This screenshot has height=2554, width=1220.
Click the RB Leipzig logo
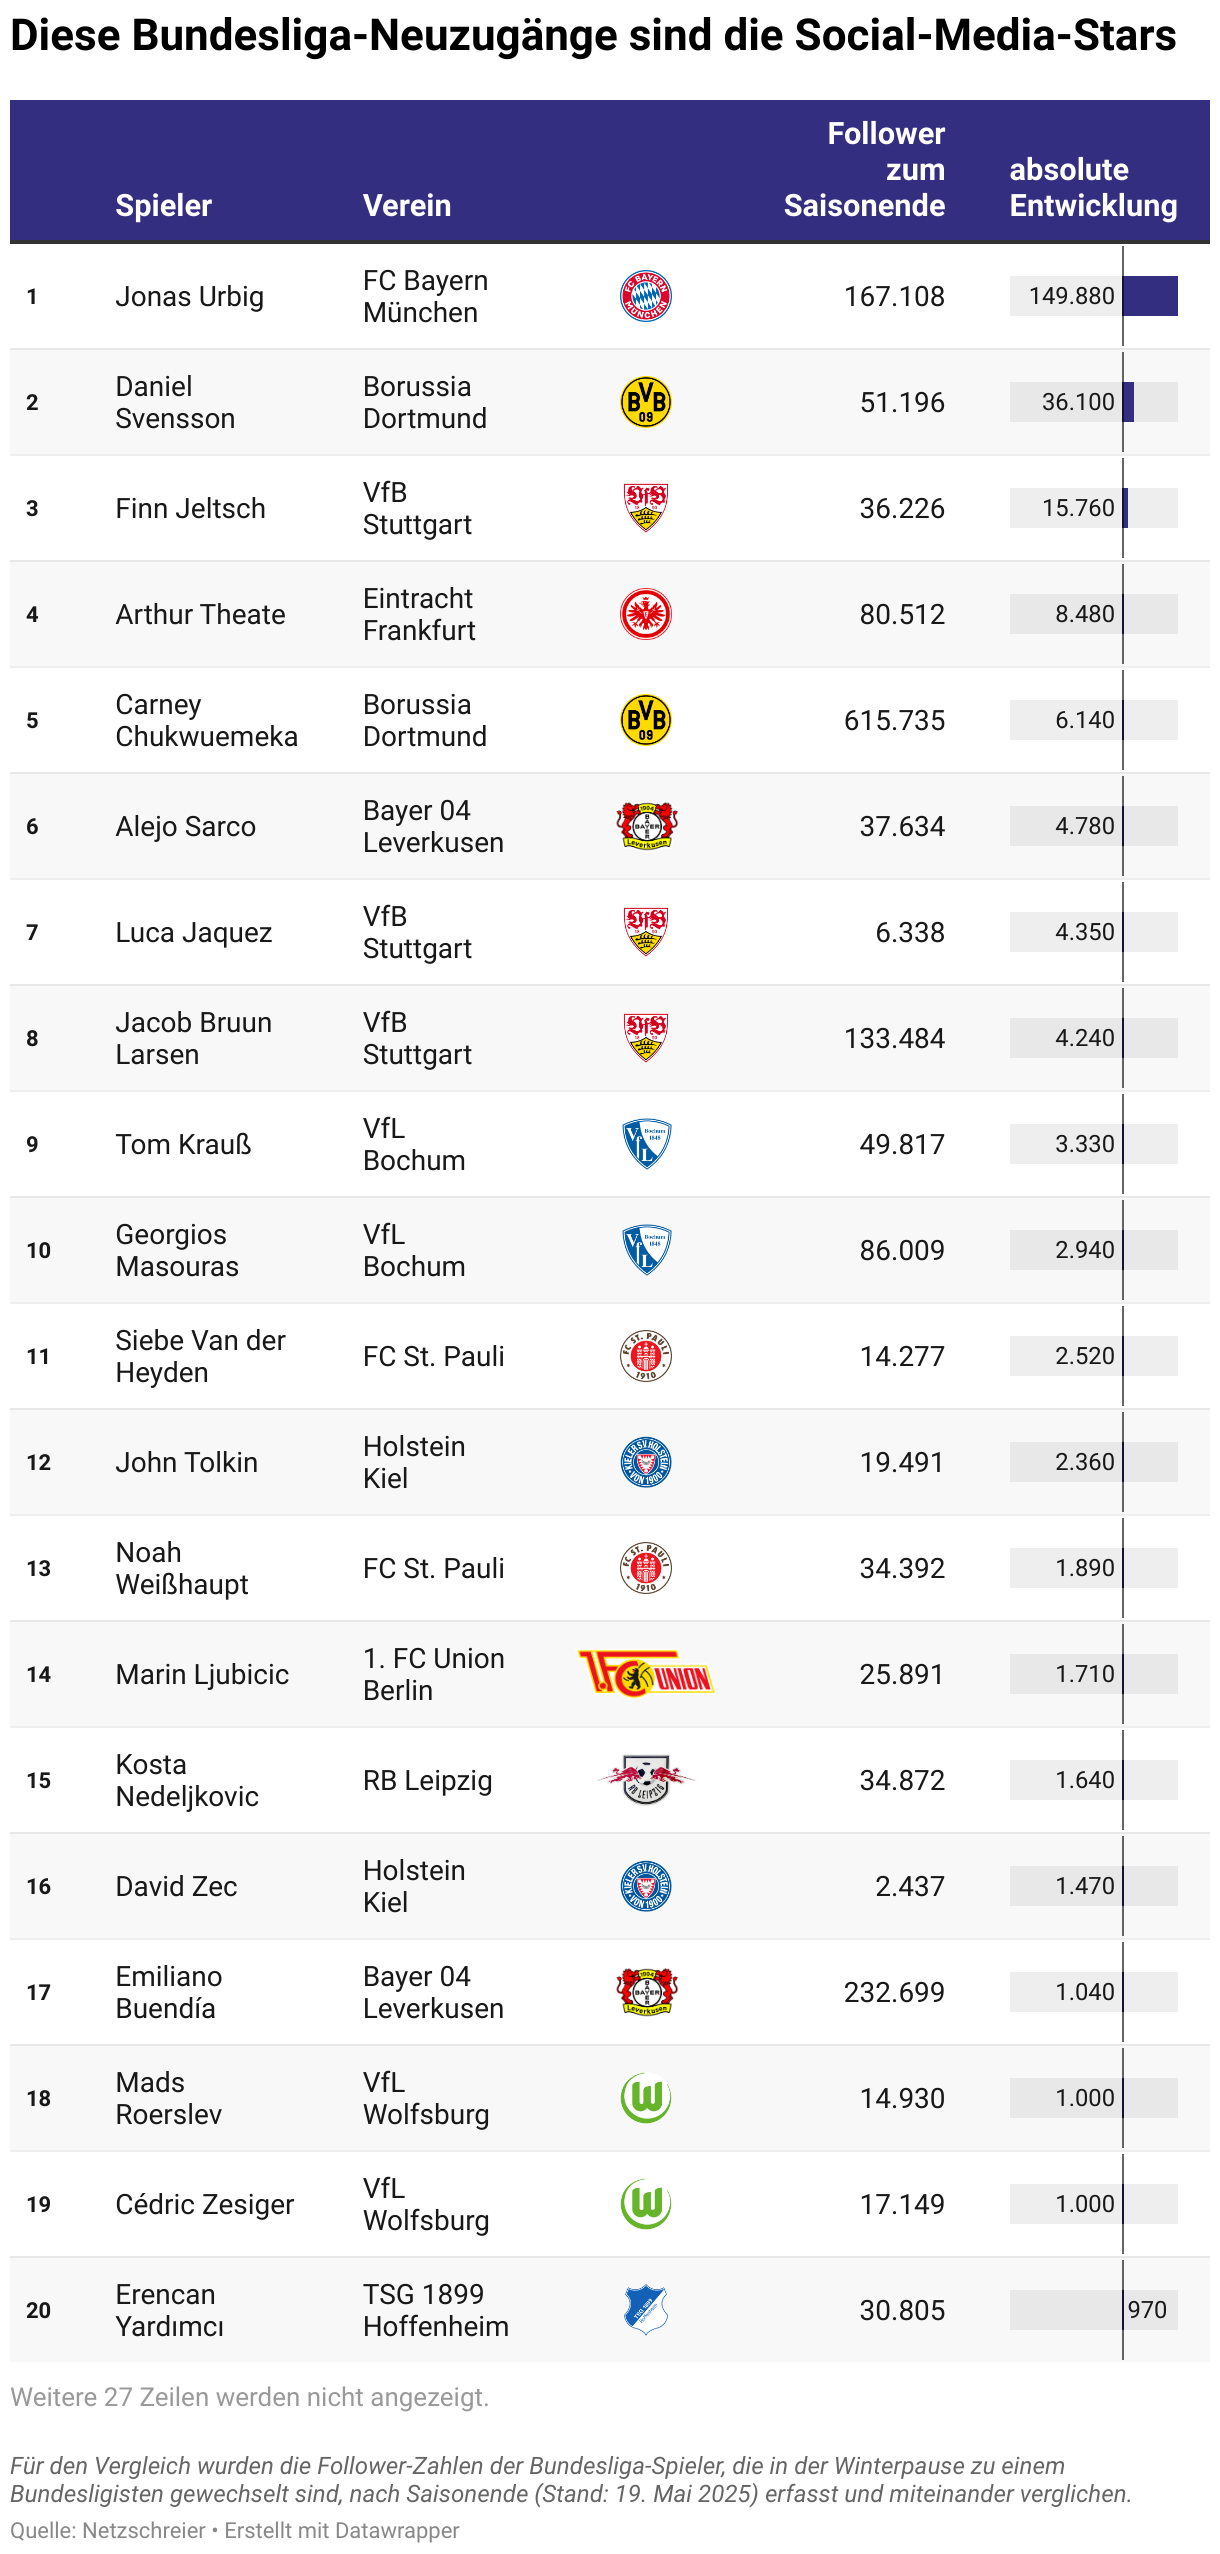click(x=646, y=1781)
